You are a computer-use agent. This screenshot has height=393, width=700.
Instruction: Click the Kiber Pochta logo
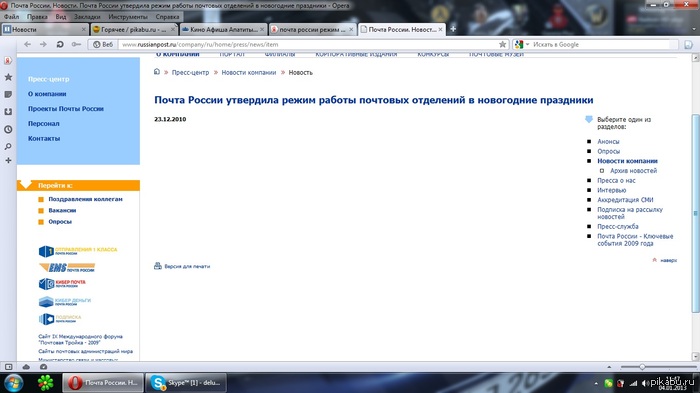tap(62, 284)
